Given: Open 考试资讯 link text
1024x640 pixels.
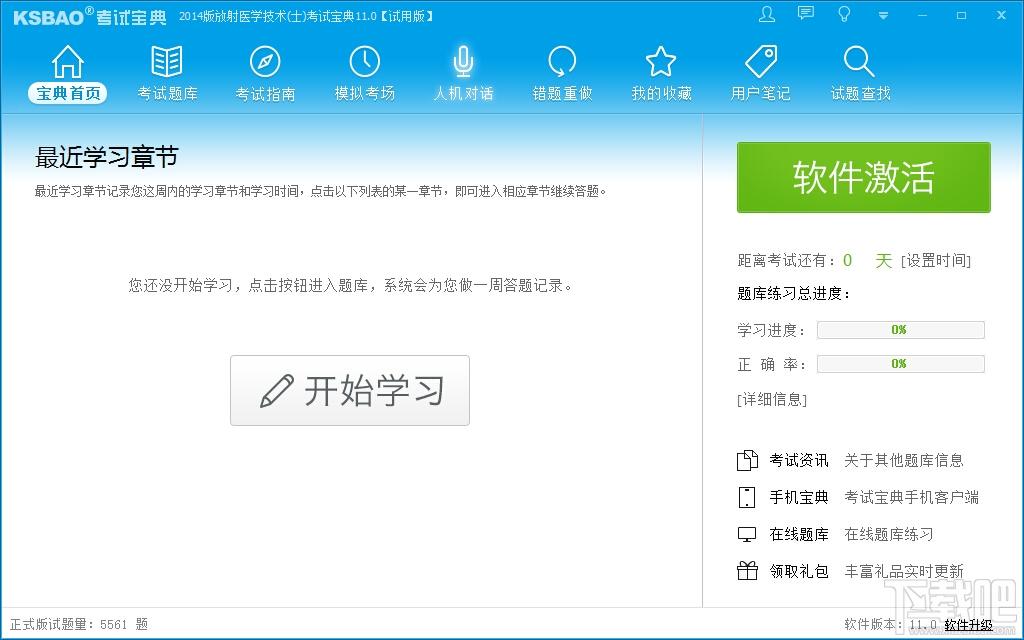Looking at the screenshot, I should pos(799,460).
